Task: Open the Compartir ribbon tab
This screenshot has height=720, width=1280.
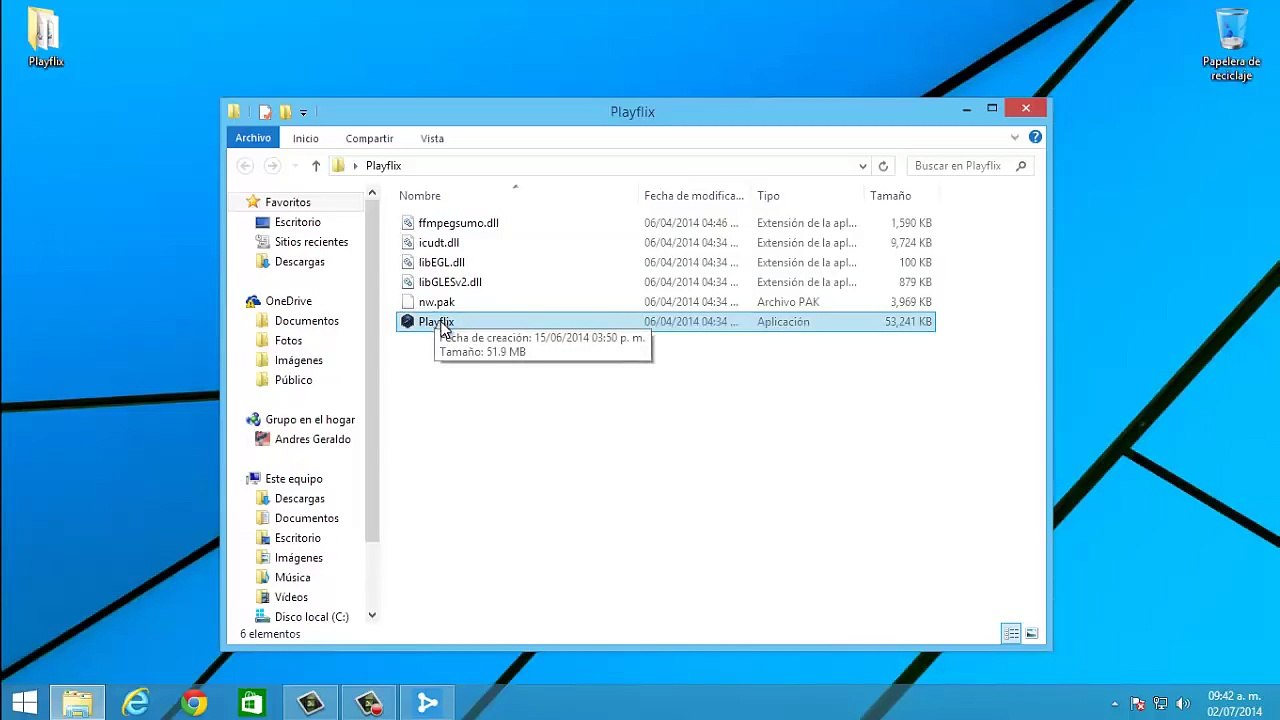Action: (x=369, y=138)
